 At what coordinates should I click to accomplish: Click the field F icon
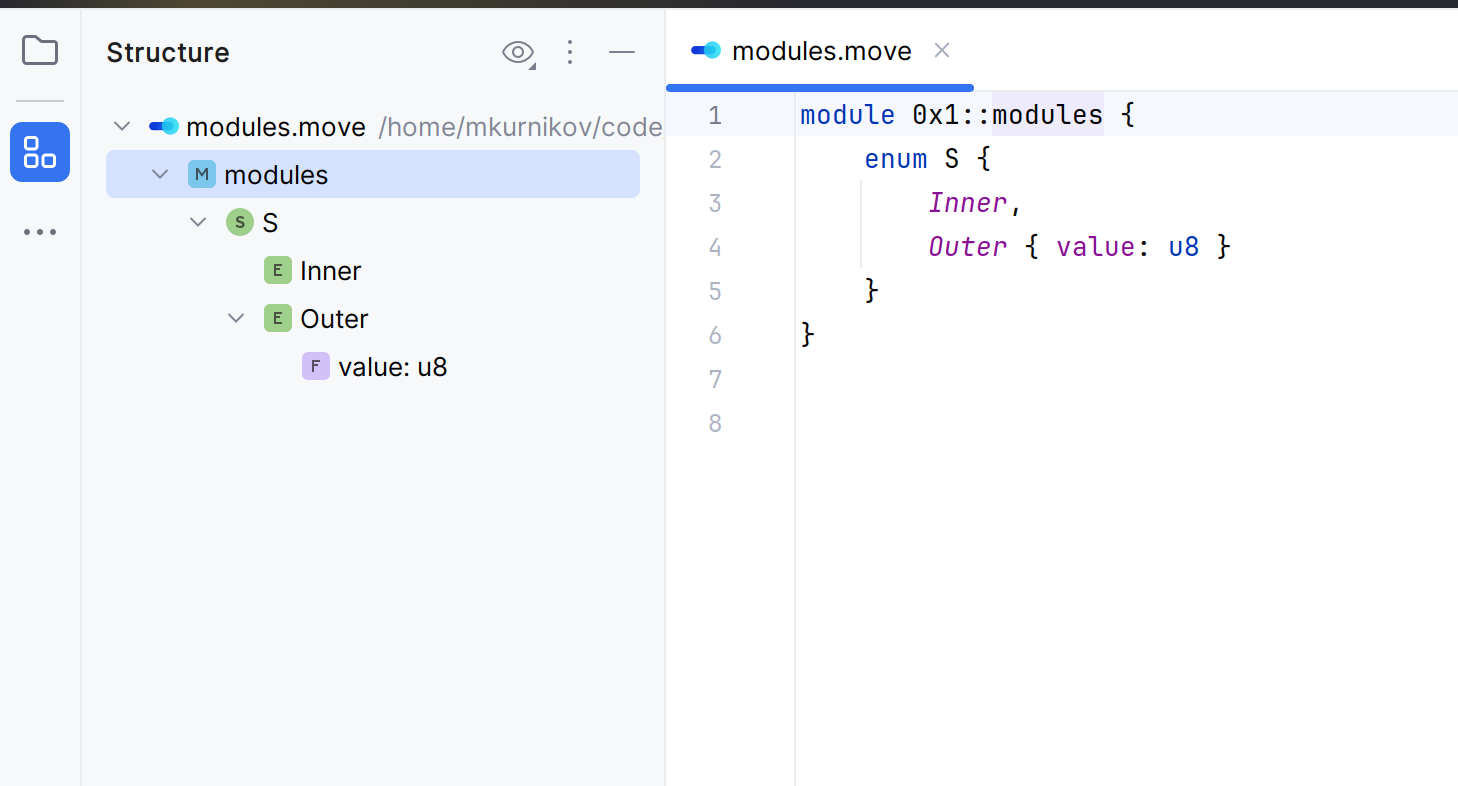(x=316, y=366)
